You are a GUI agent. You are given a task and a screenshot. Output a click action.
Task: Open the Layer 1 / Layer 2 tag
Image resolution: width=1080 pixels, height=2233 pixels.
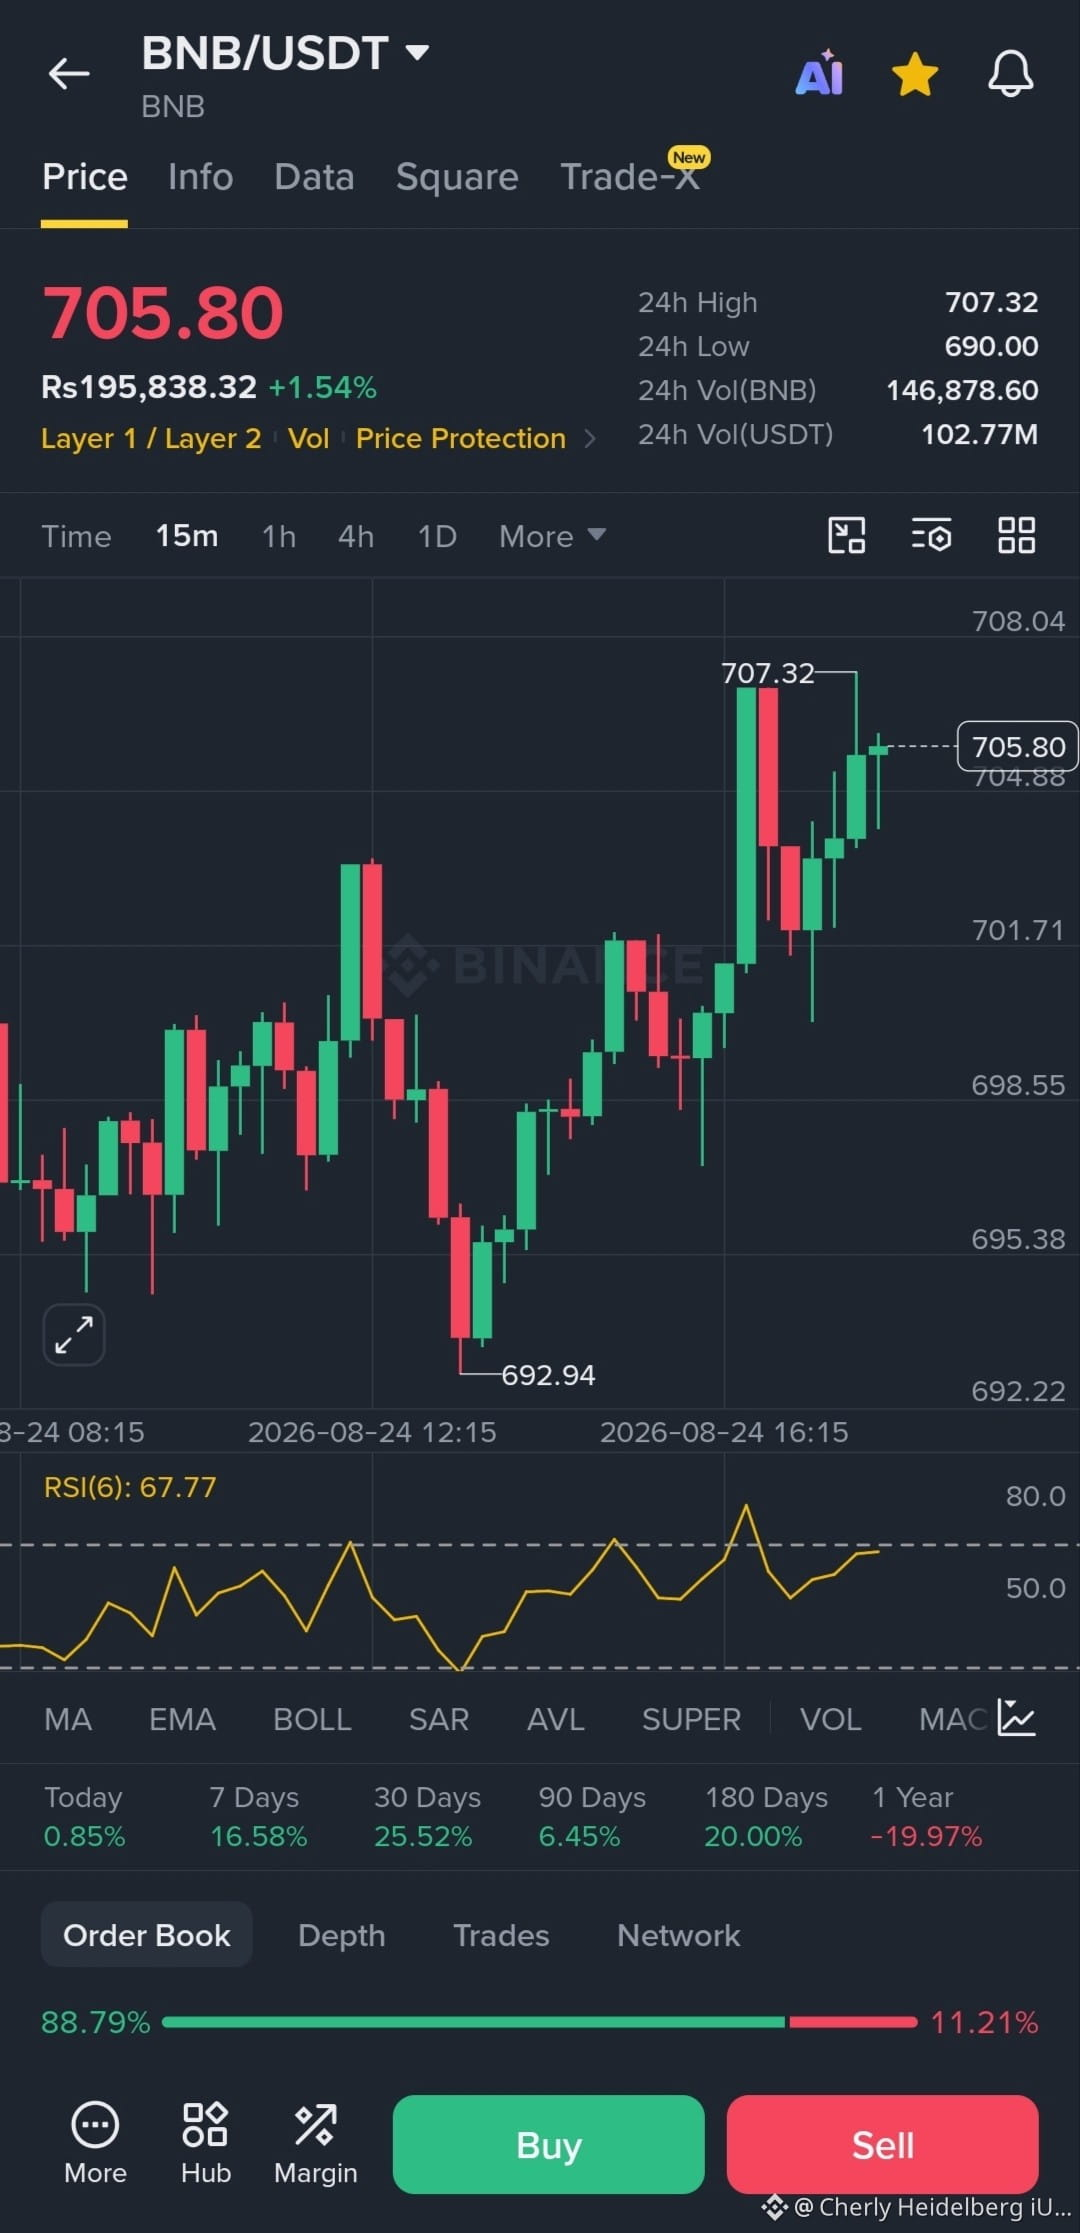pyautogui.click(x=151, y=439)
